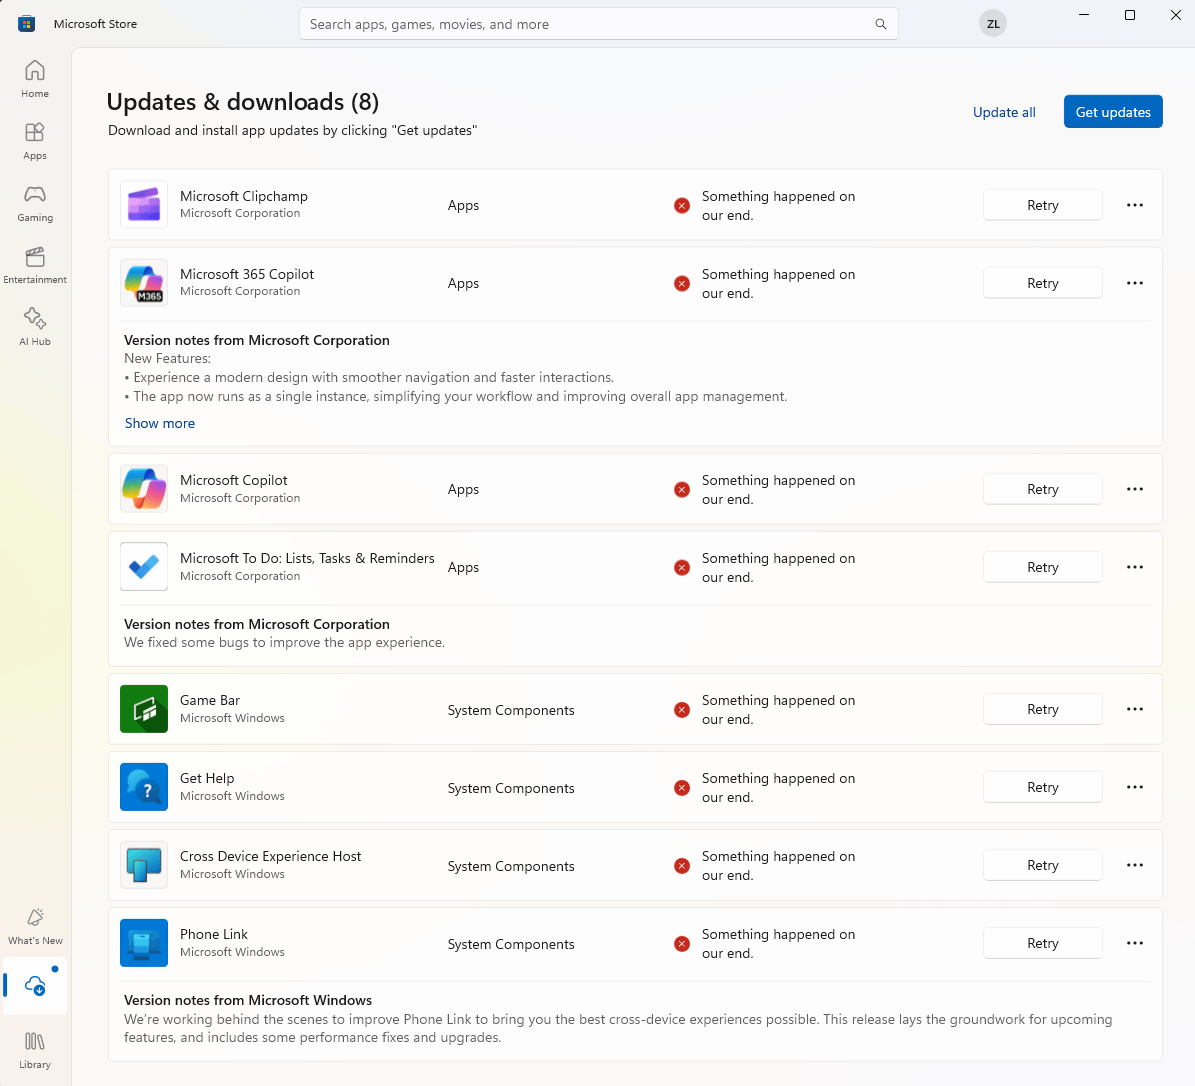The image size is (1195, 1086).
Task: Open more options for Game Bar
Action: tap(1135, 709)
